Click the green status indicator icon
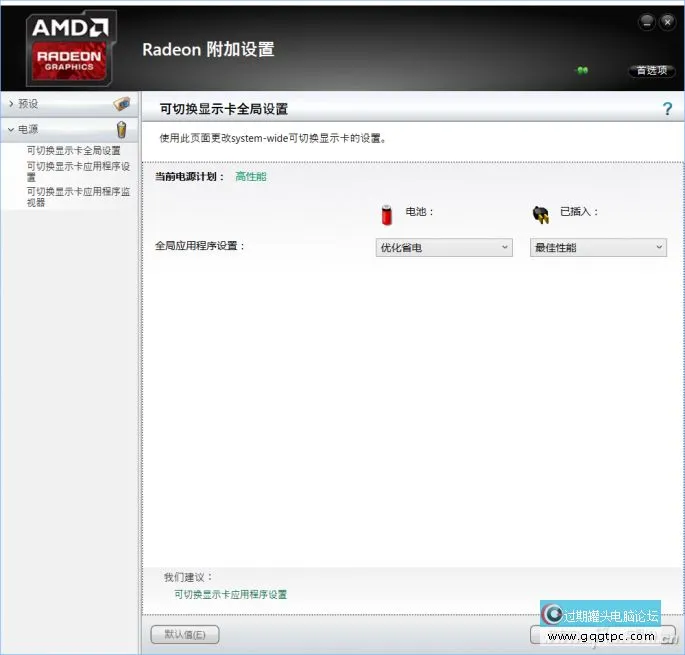Screen dimensions: 685x655 click(582, 70)
